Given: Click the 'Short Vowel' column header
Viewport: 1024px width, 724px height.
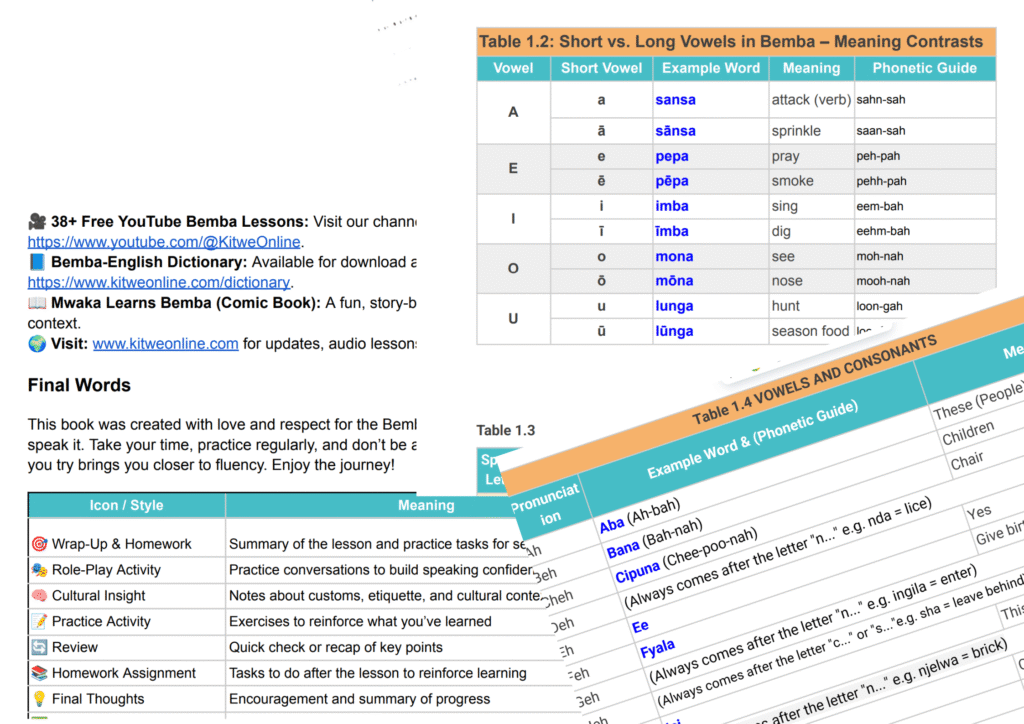Looking at the screenshot, I should [x=601, y=68].
